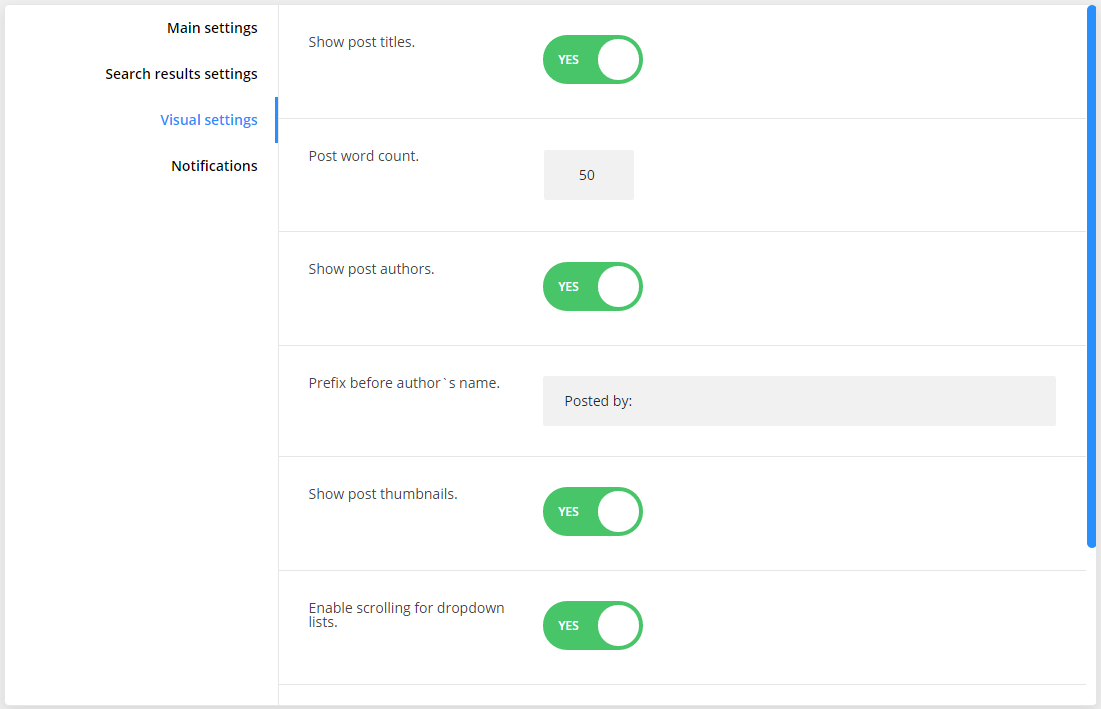Focus the Prefix before author's name input
Screen dimensions: 1101x709
pos(798,401)
